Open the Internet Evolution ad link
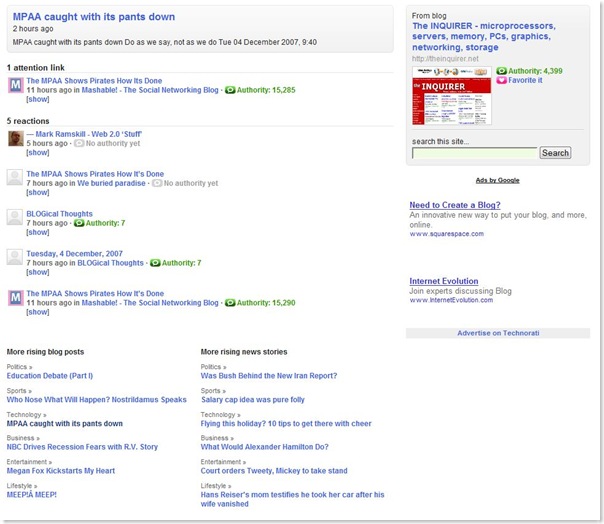604x524 pixels. tap(444, 281)
